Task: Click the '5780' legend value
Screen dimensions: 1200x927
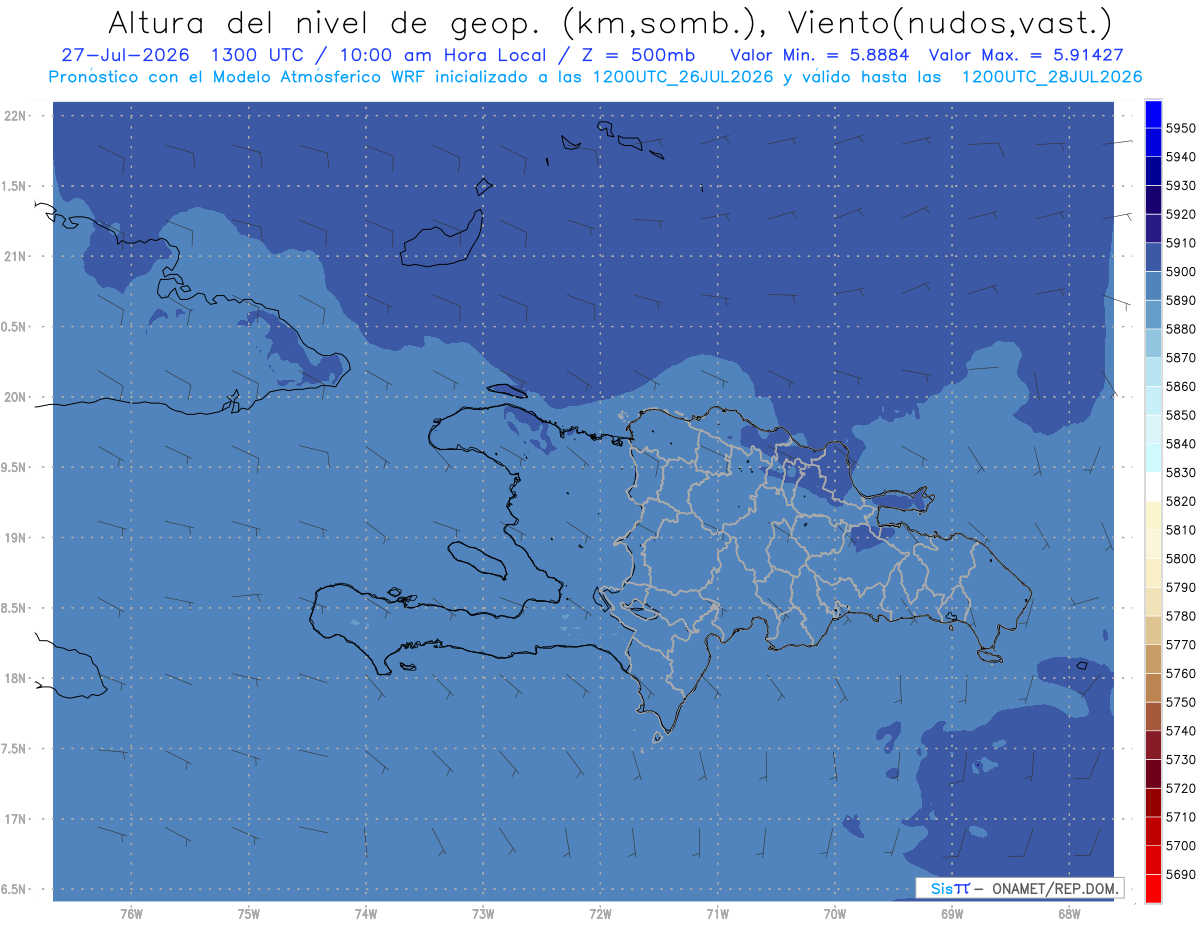Action: pos(1181,616)
